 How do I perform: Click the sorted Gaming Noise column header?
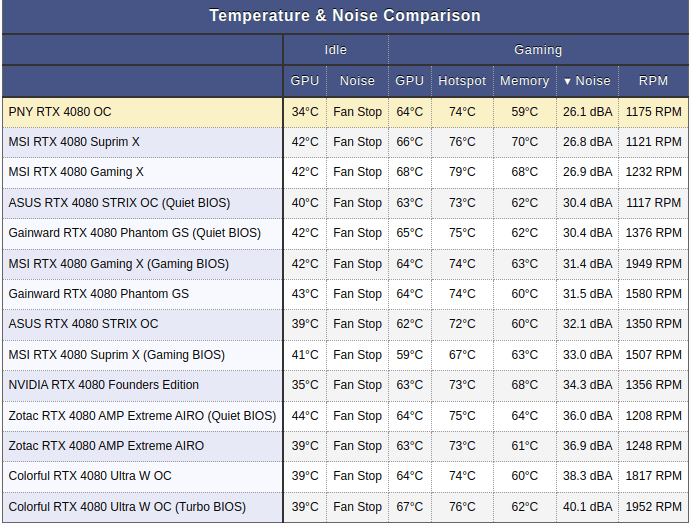(x=587, y=81)
